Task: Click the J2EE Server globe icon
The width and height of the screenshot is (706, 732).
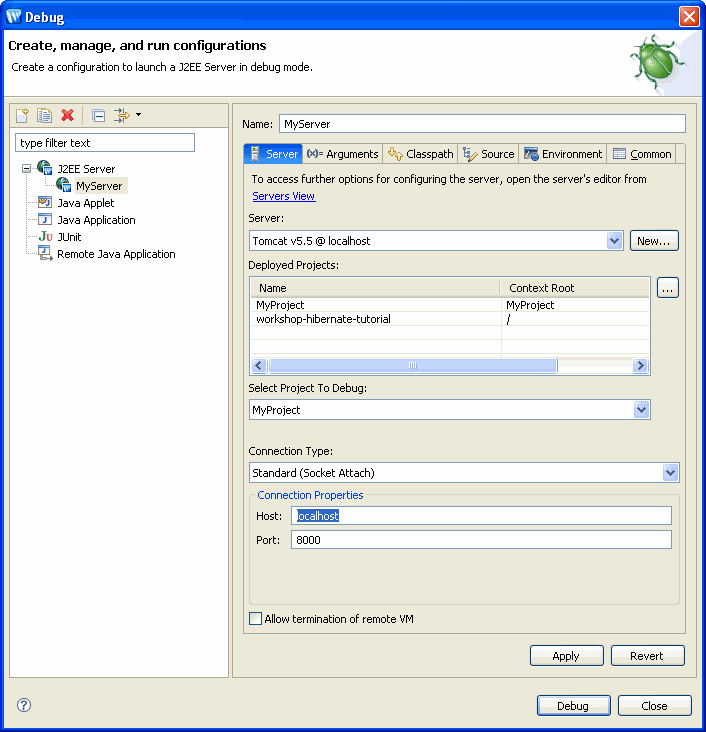Action: point(45,168)
